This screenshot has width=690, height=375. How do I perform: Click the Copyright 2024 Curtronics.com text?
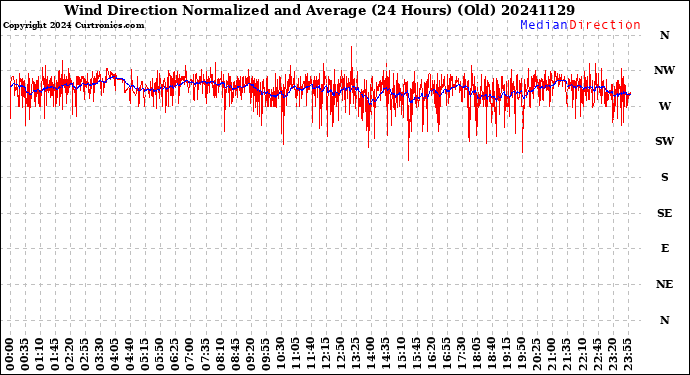[x=73, y=26]
